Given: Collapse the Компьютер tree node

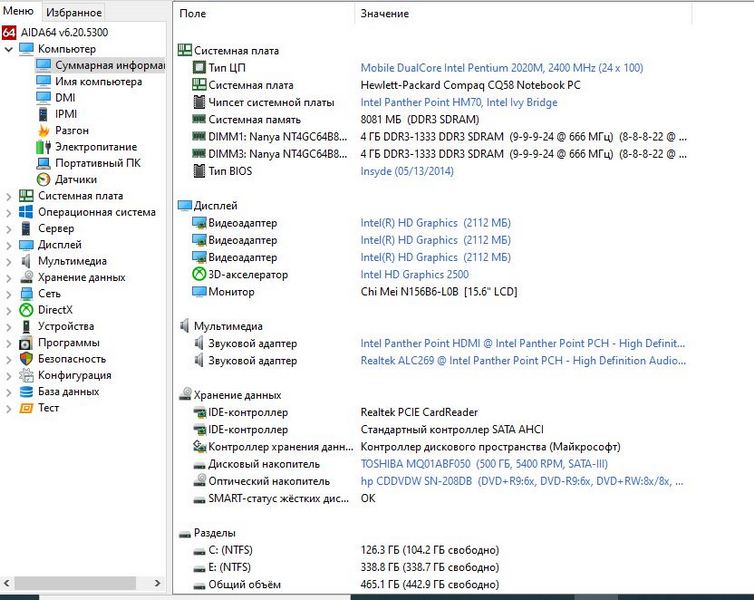Looking at the screenshot, I should [x=10, y=49].
